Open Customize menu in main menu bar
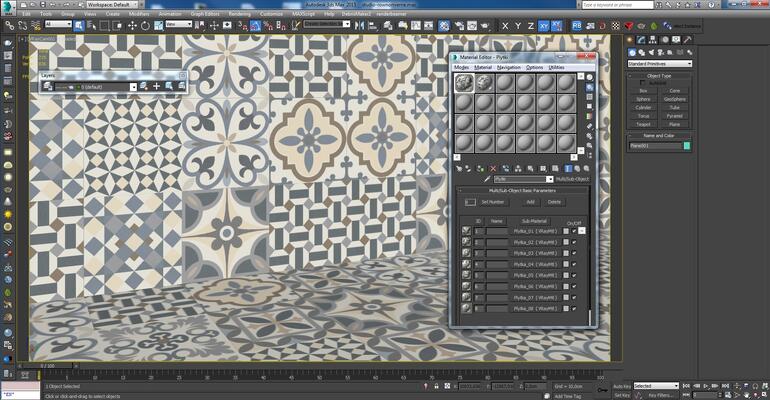The width and height of the screenshot is (770, 400). click(271, 14)
